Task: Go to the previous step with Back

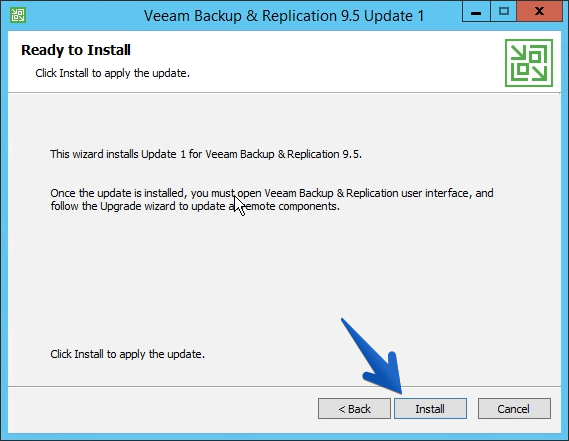Action: (x=354, y=409)
